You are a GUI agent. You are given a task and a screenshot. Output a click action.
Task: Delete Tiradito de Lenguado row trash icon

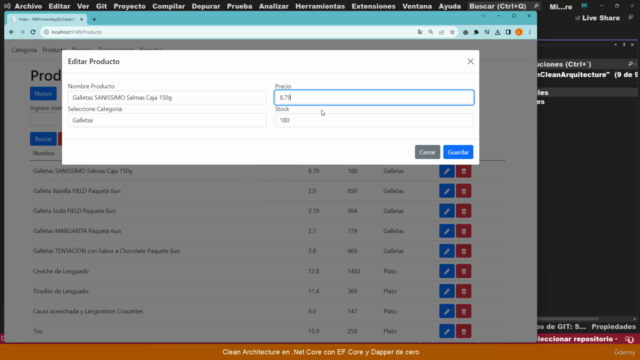464,291
